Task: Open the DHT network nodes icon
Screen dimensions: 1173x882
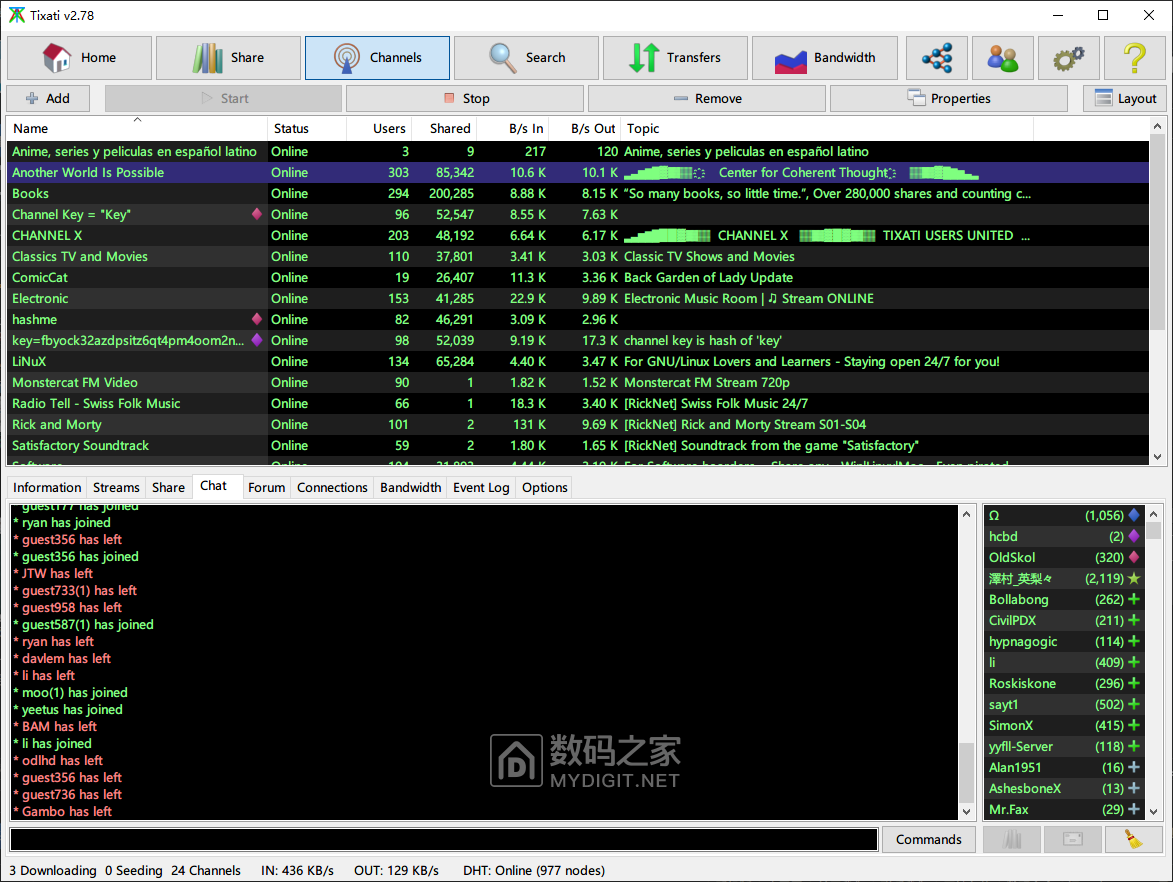Action: tap(937, 58)
